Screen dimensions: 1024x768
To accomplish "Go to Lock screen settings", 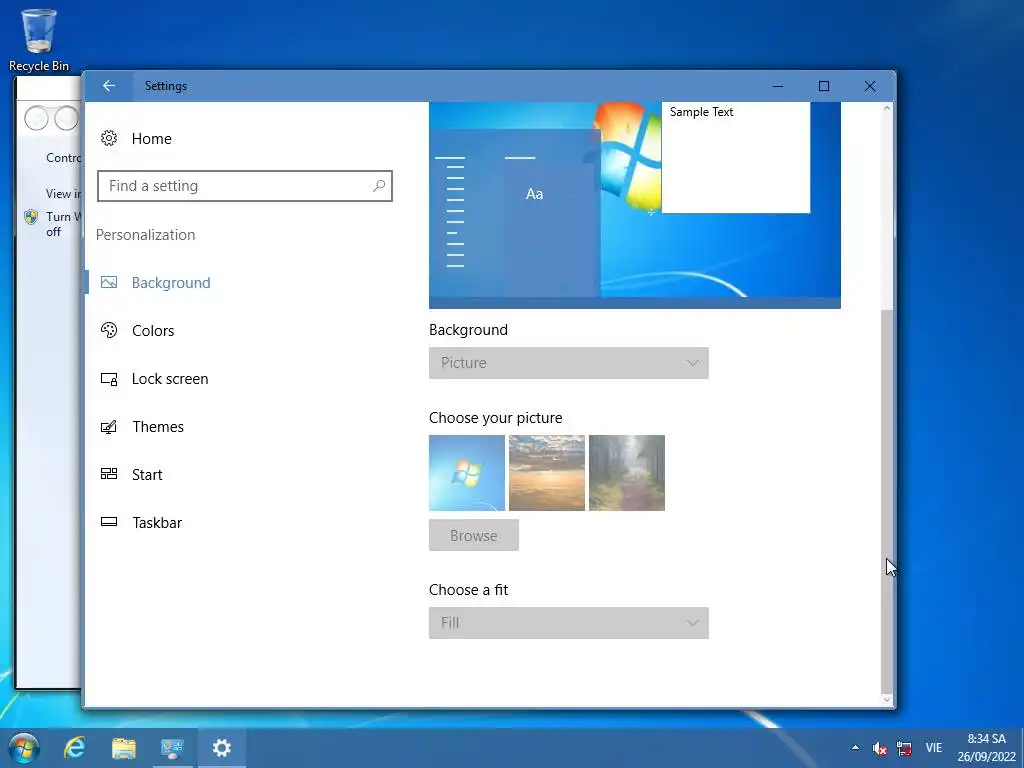I will [170, 379].
